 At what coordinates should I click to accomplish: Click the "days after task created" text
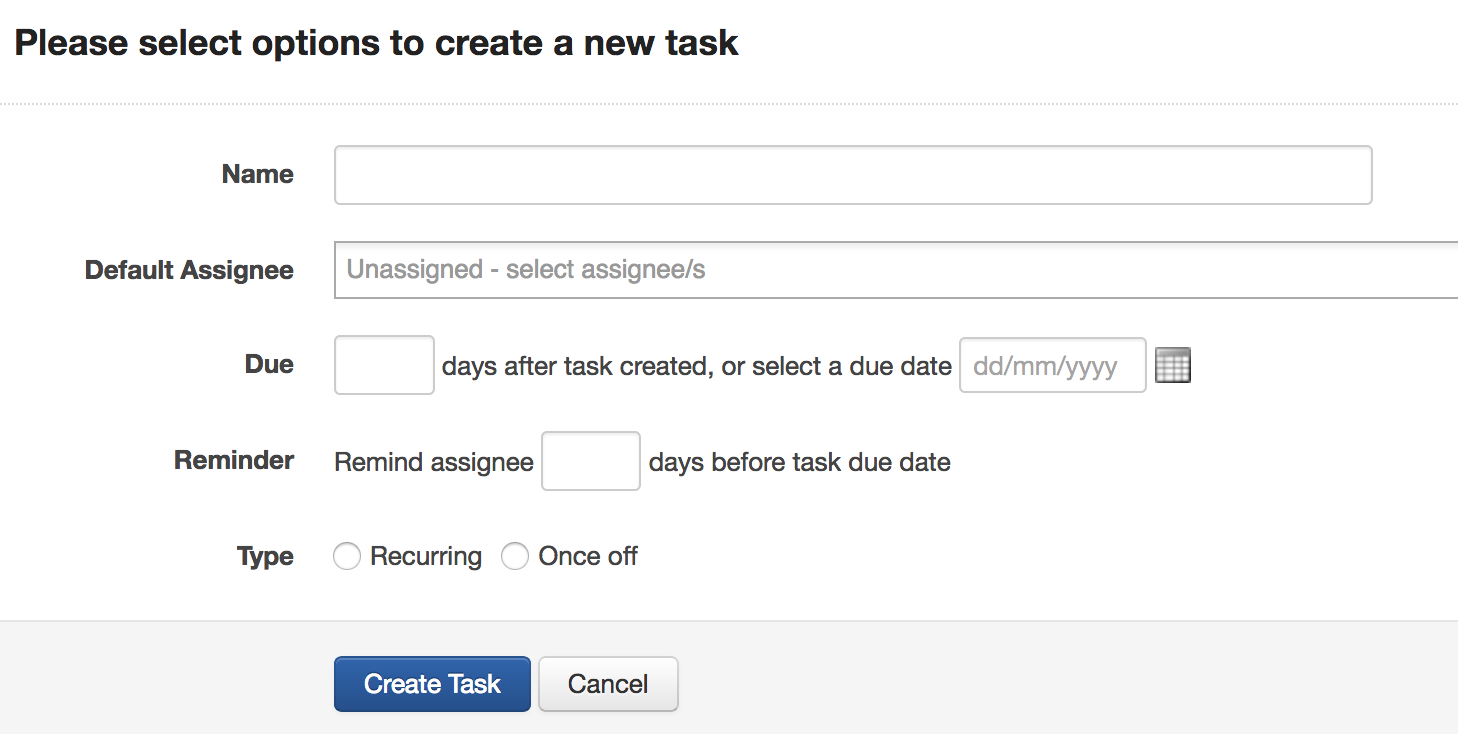[575, 366]
